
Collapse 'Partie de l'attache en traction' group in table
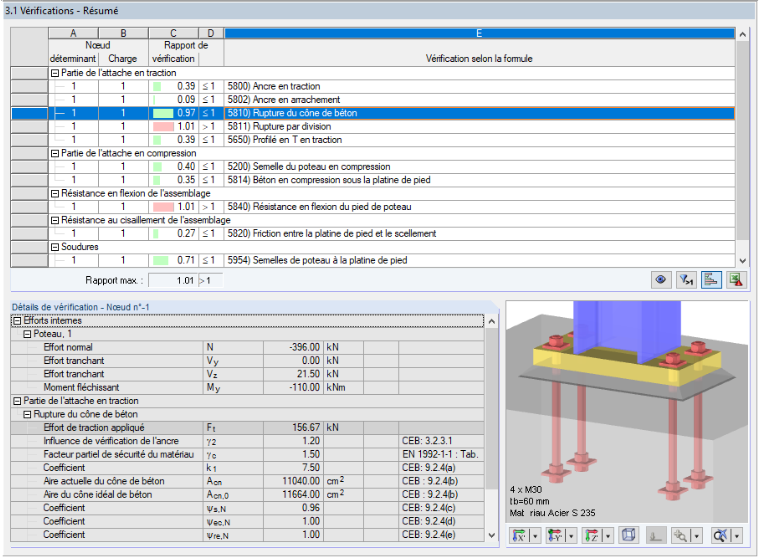point(55,73)
